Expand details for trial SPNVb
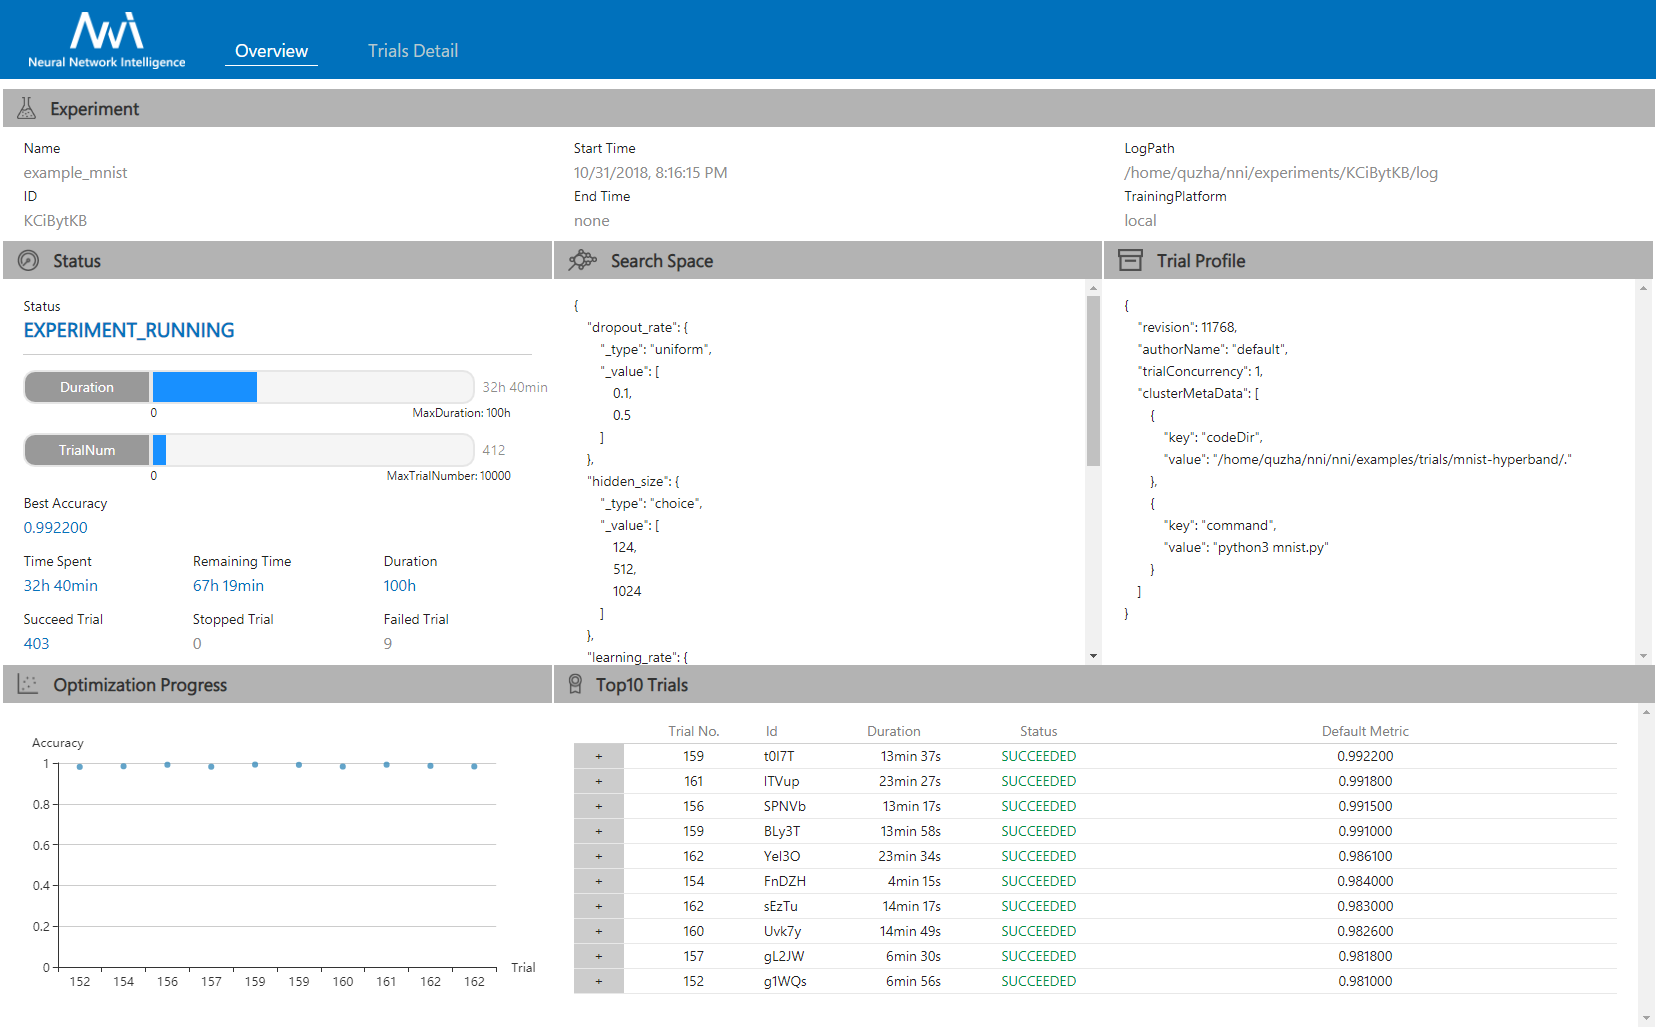 coord(598,806)
